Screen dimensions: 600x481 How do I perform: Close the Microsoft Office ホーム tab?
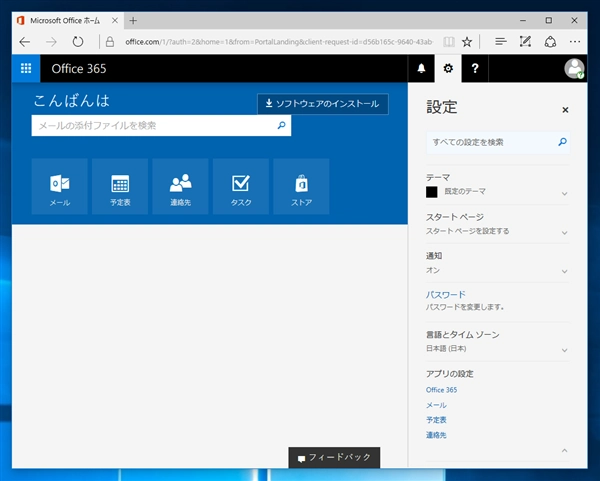coord(115,21)
